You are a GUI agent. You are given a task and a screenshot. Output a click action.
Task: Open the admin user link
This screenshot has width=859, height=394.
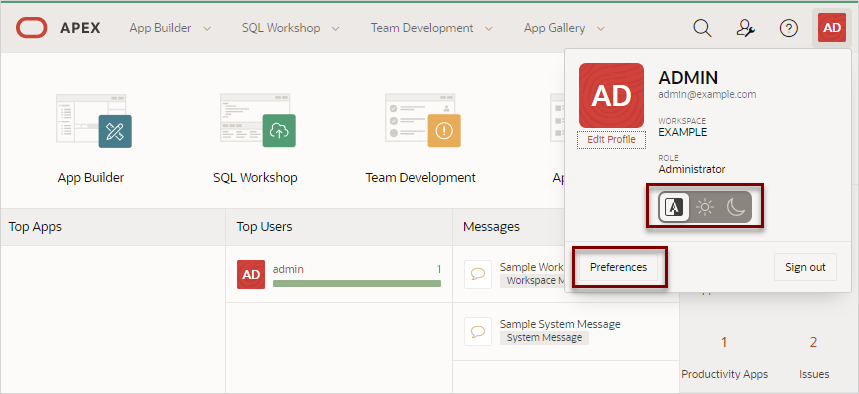coord(288,269)
